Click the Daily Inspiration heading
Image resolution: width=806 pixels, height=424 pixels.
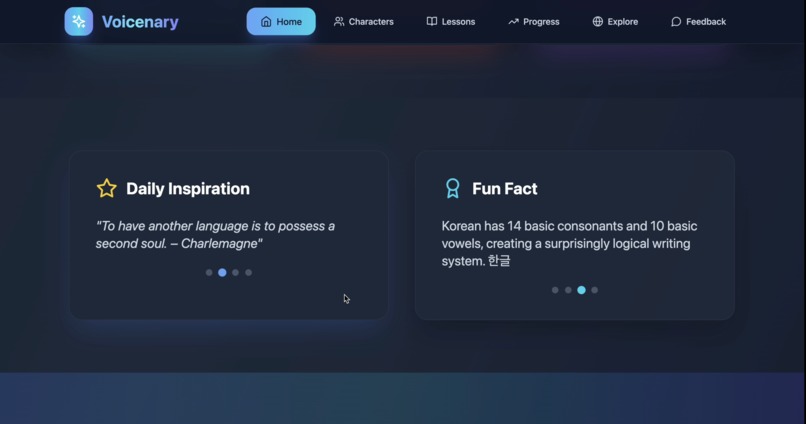(x=188, y=189)
